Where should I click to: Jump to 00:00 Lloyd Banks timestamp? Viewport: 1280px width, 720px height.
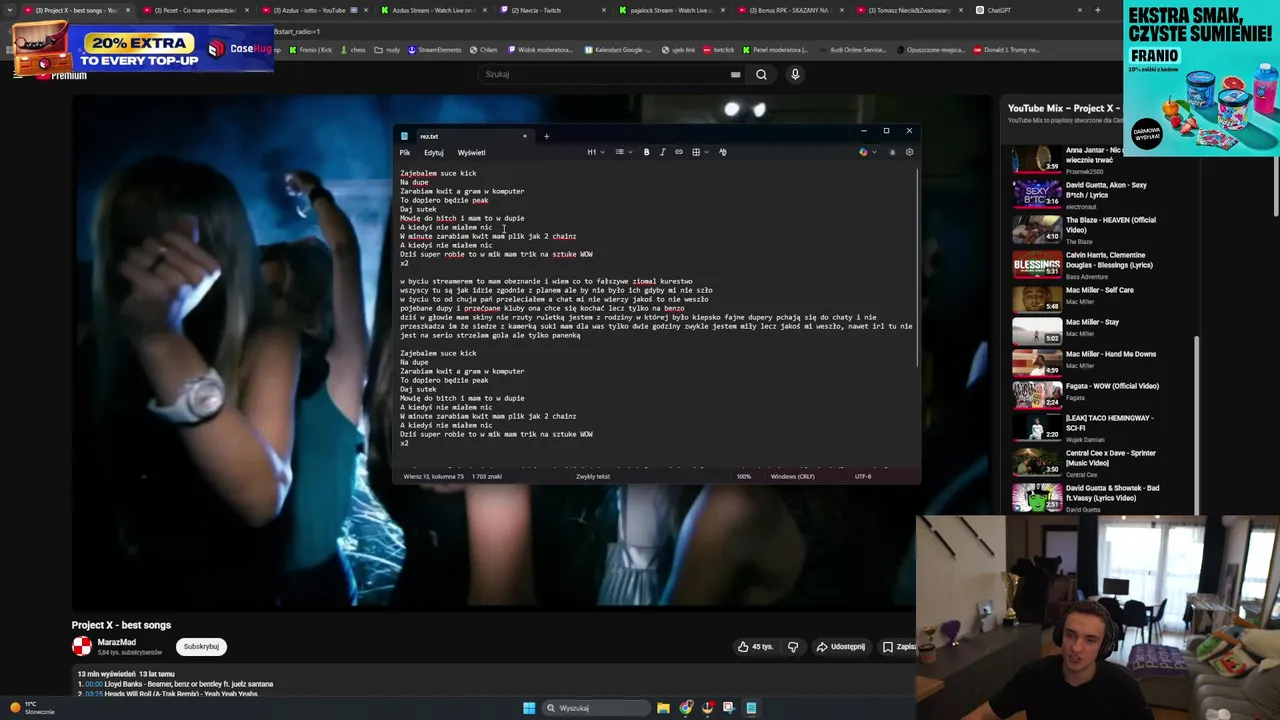(94, 684)
